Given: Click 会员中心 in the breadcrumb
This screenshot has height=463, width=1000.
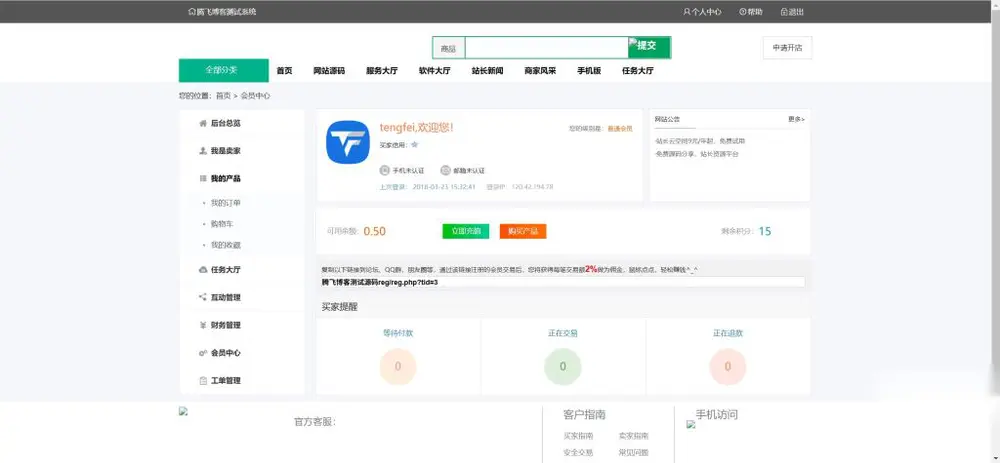Looking at the screenshot, I should click(255, 96).
